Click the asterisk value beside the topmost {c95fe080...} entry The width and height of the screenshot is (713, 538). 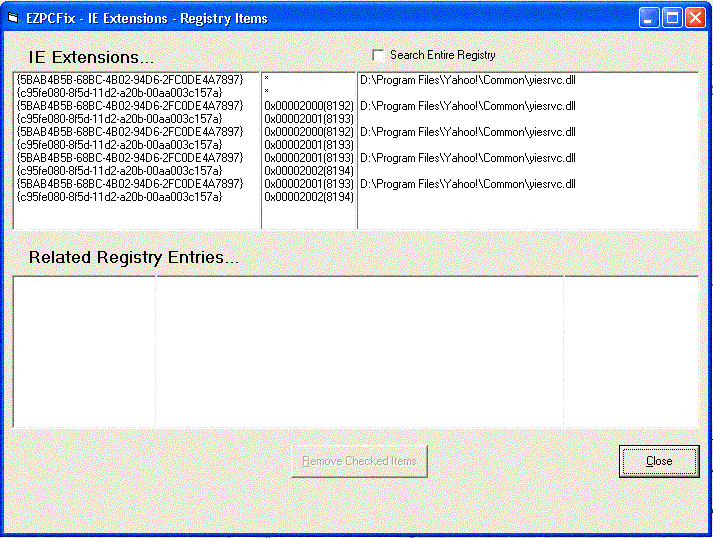pos(266,91)
